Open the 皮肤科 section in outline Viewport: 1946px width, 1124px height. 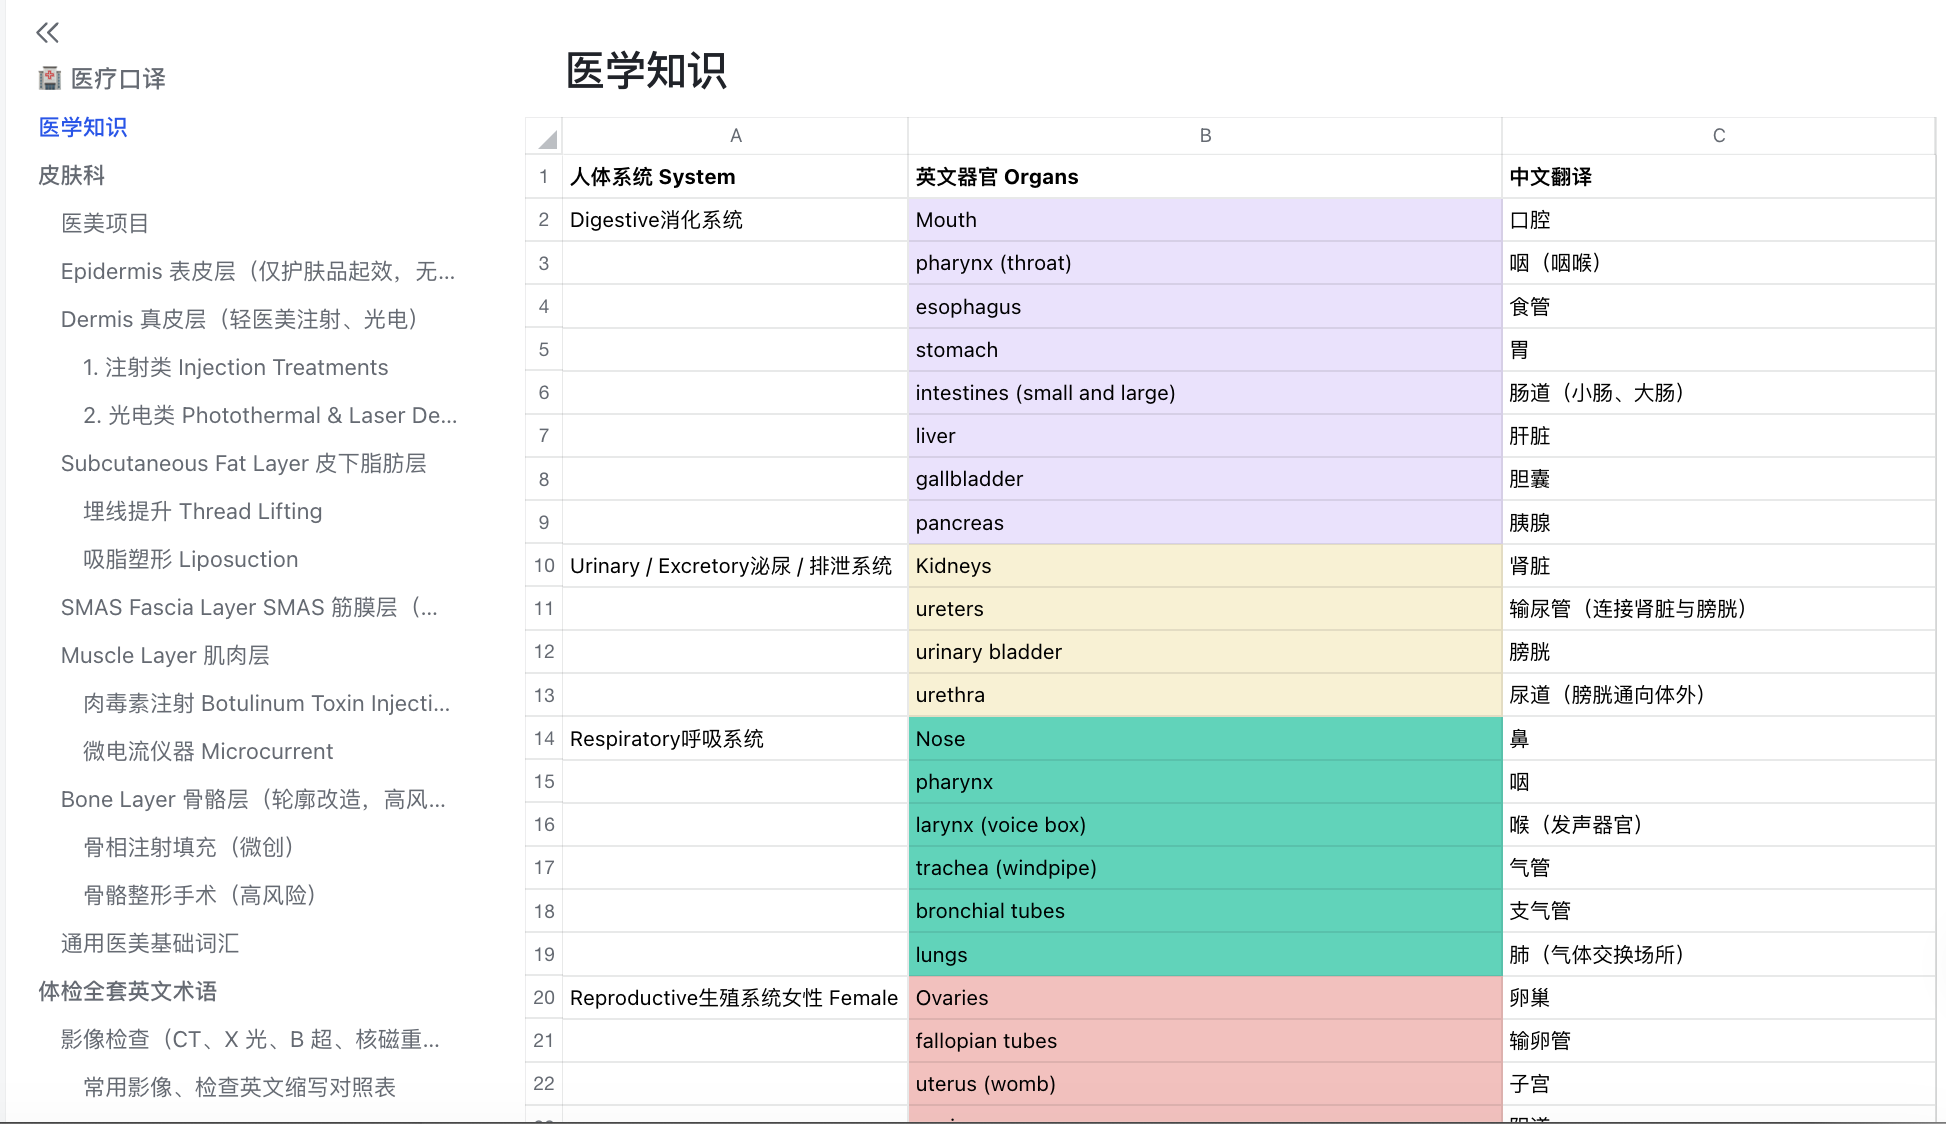pyautogui.click(x=71, y=175)
